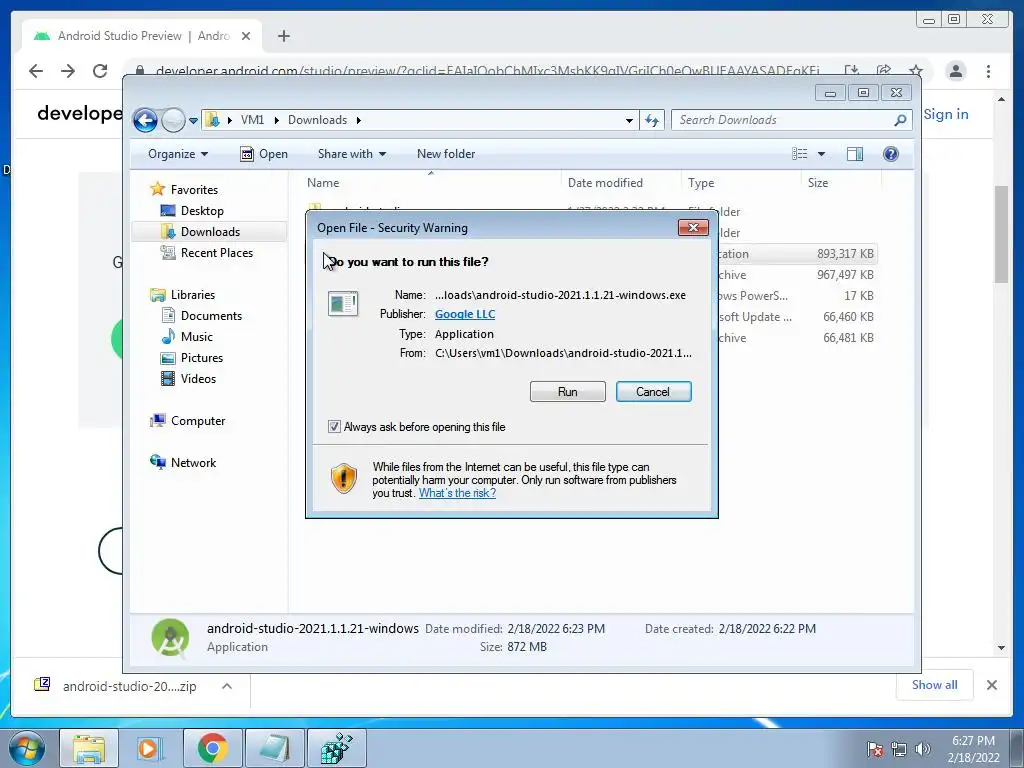This screenshot has width=1024, height=768.
Task: Select Downloads in the navigation pane
Action: [x=210, y=232]
